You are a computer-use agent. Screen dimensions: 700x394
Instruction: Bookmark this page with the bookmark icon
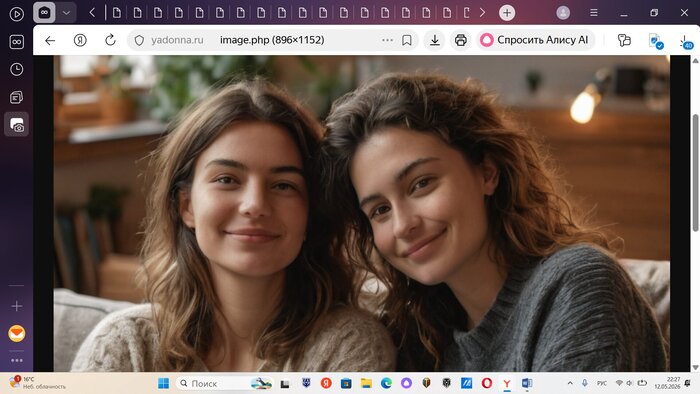click(407, 40)
